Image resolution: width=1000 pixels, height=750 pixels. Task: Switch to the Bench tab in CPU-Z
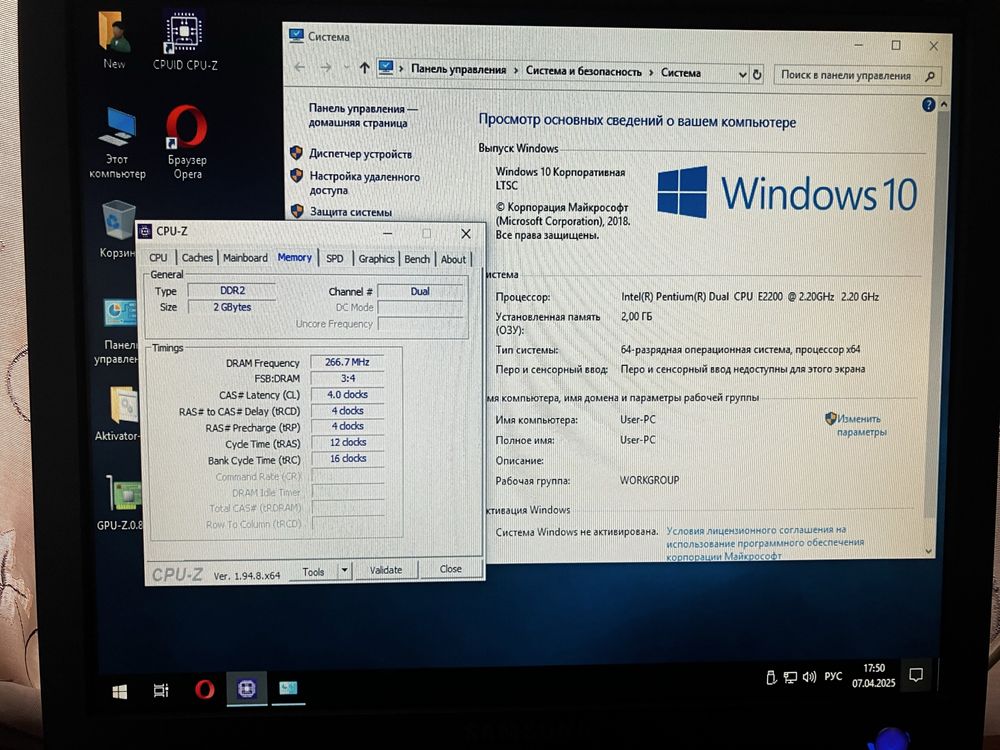416,259
